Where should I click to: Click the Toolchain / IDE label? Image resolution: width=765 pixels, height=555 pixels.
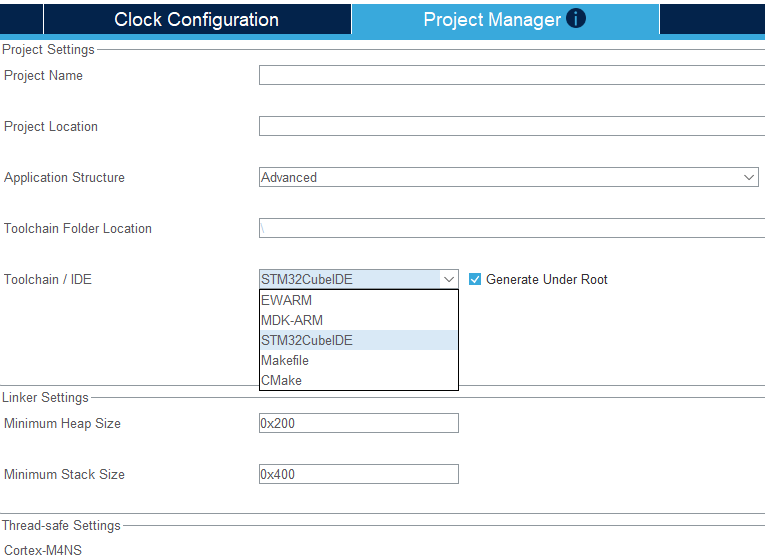pos(48,279)
